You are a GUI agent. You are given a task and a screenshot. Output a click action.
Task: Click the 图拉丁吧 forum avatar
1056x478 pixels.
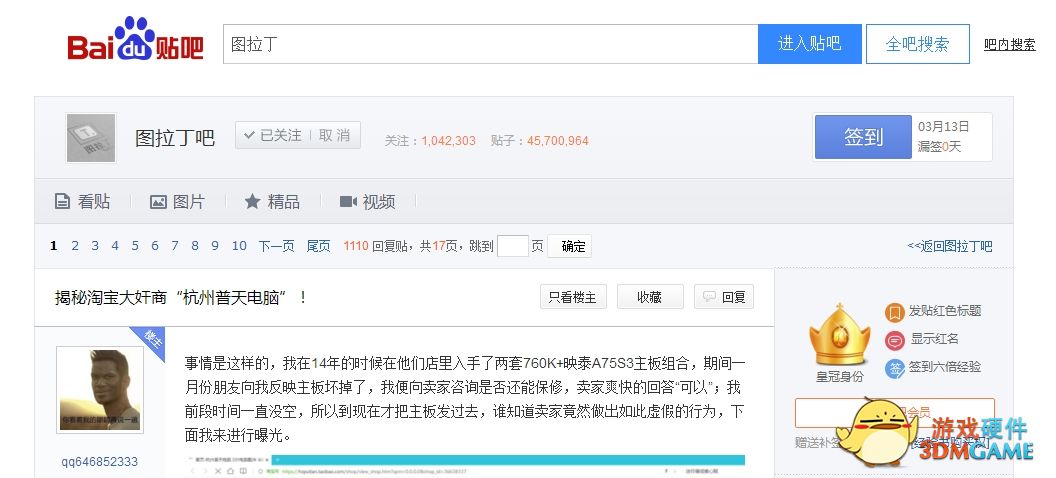tap(91, 138)
